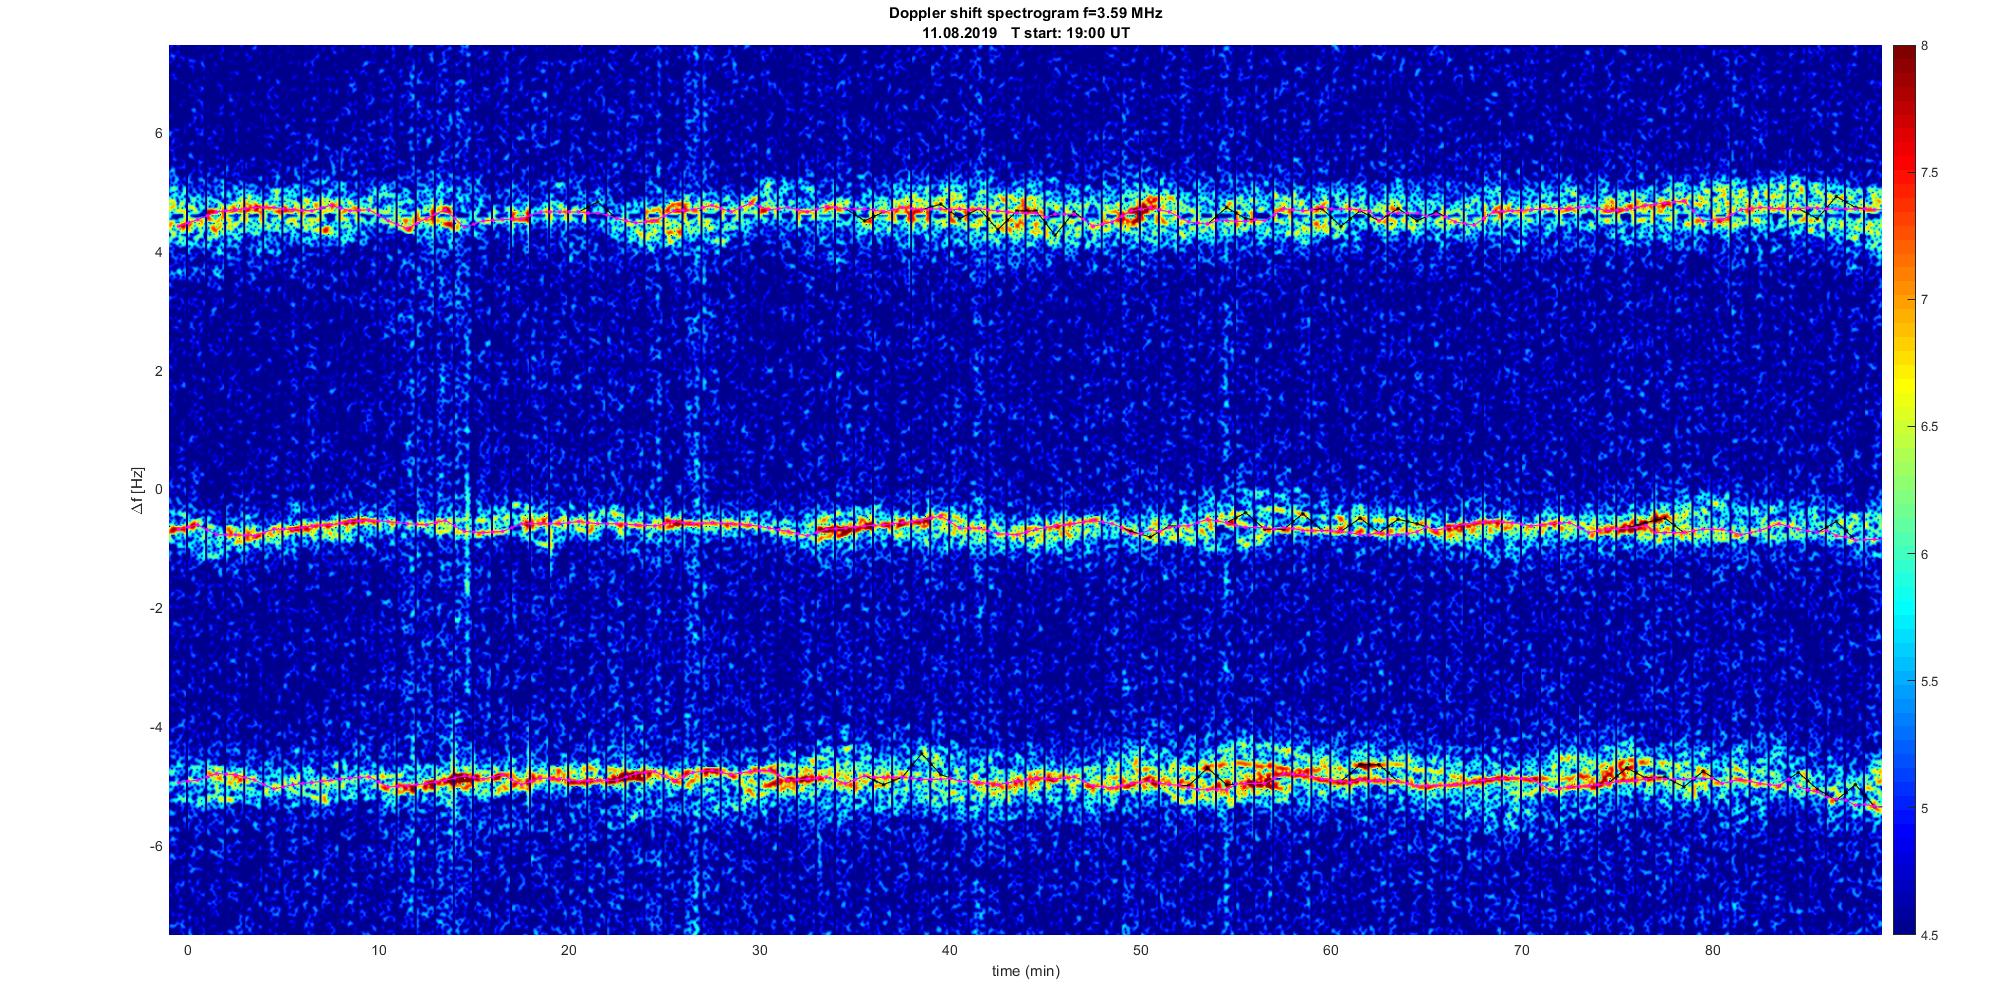
Task: Click the x-axis label "time (min)"
Action: coord(1025,971)
